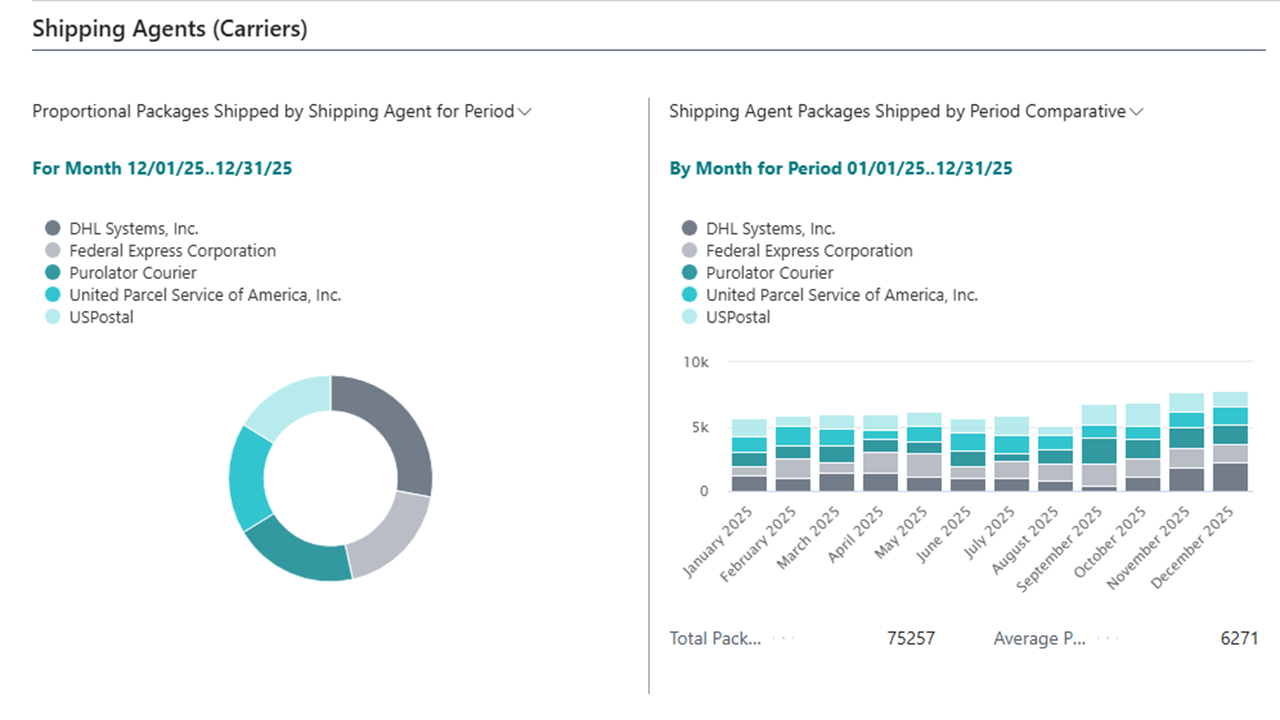Select the March 2025 stacked bar
The height and width of the screenshot is (720, 1280).
[x=837, y=453]
